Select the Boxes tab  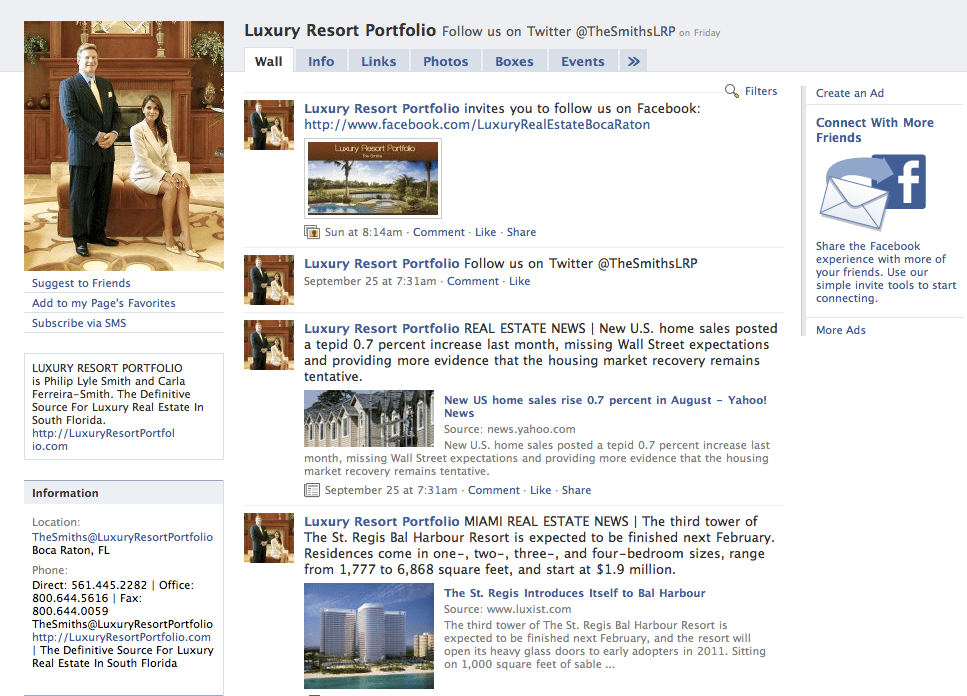pos(514,61)
